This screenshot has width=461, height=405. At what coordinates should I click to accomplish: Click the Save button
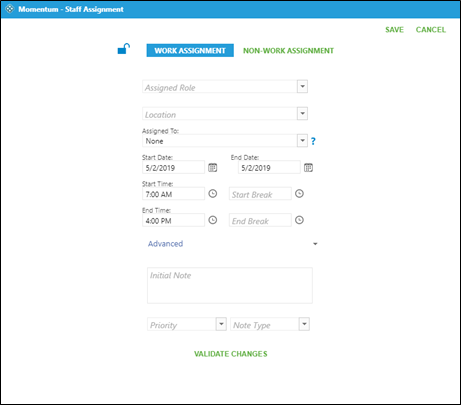click(394, 30)
